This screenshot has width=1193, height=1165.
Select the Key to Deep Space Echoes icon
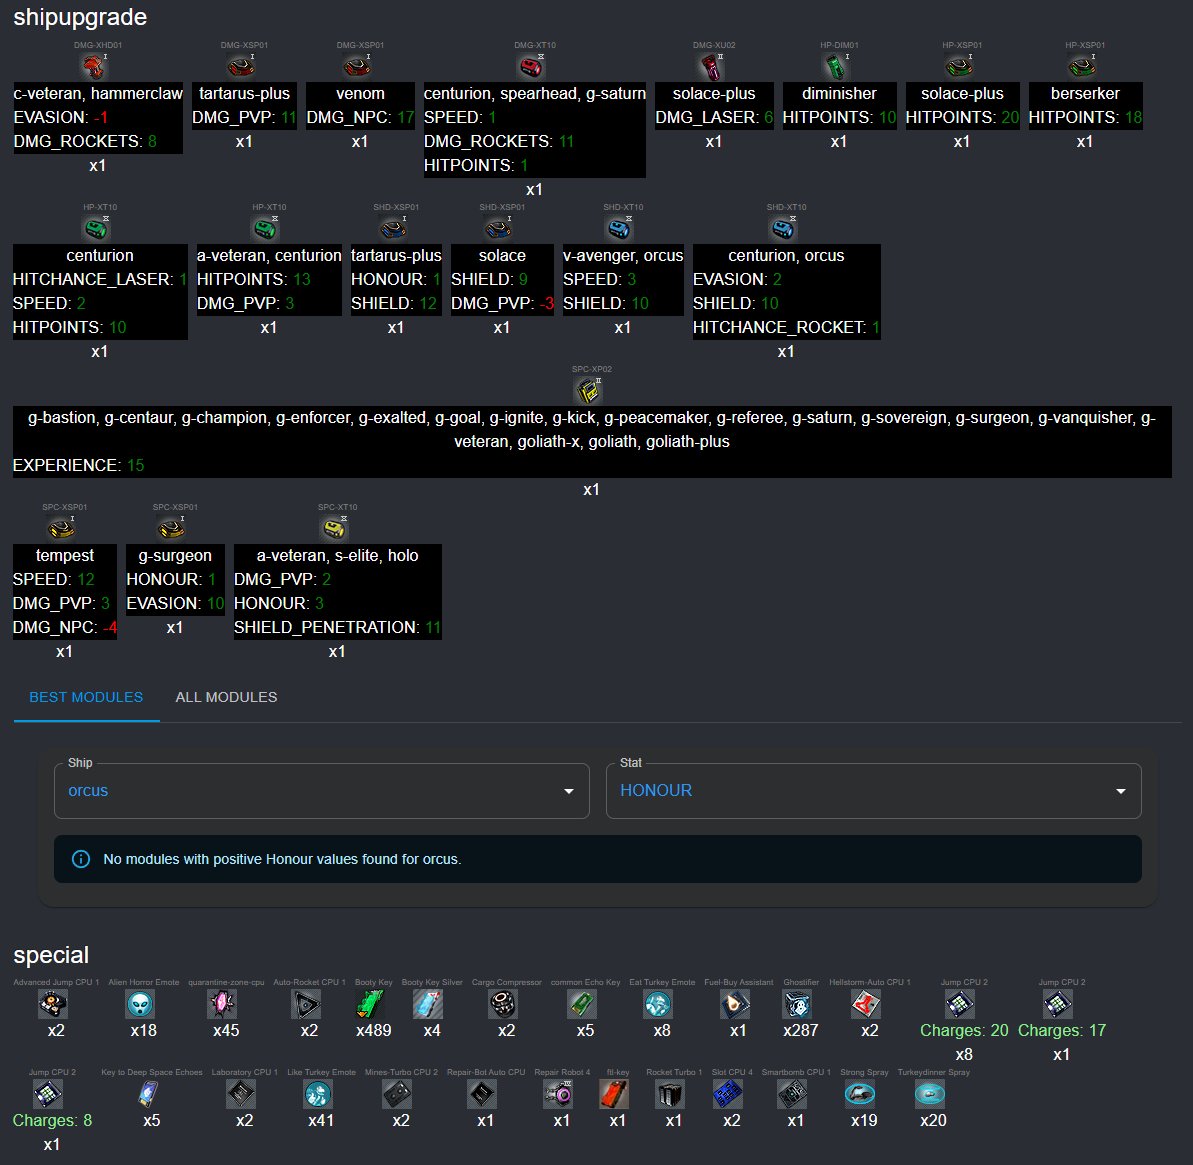(151, 1094)
